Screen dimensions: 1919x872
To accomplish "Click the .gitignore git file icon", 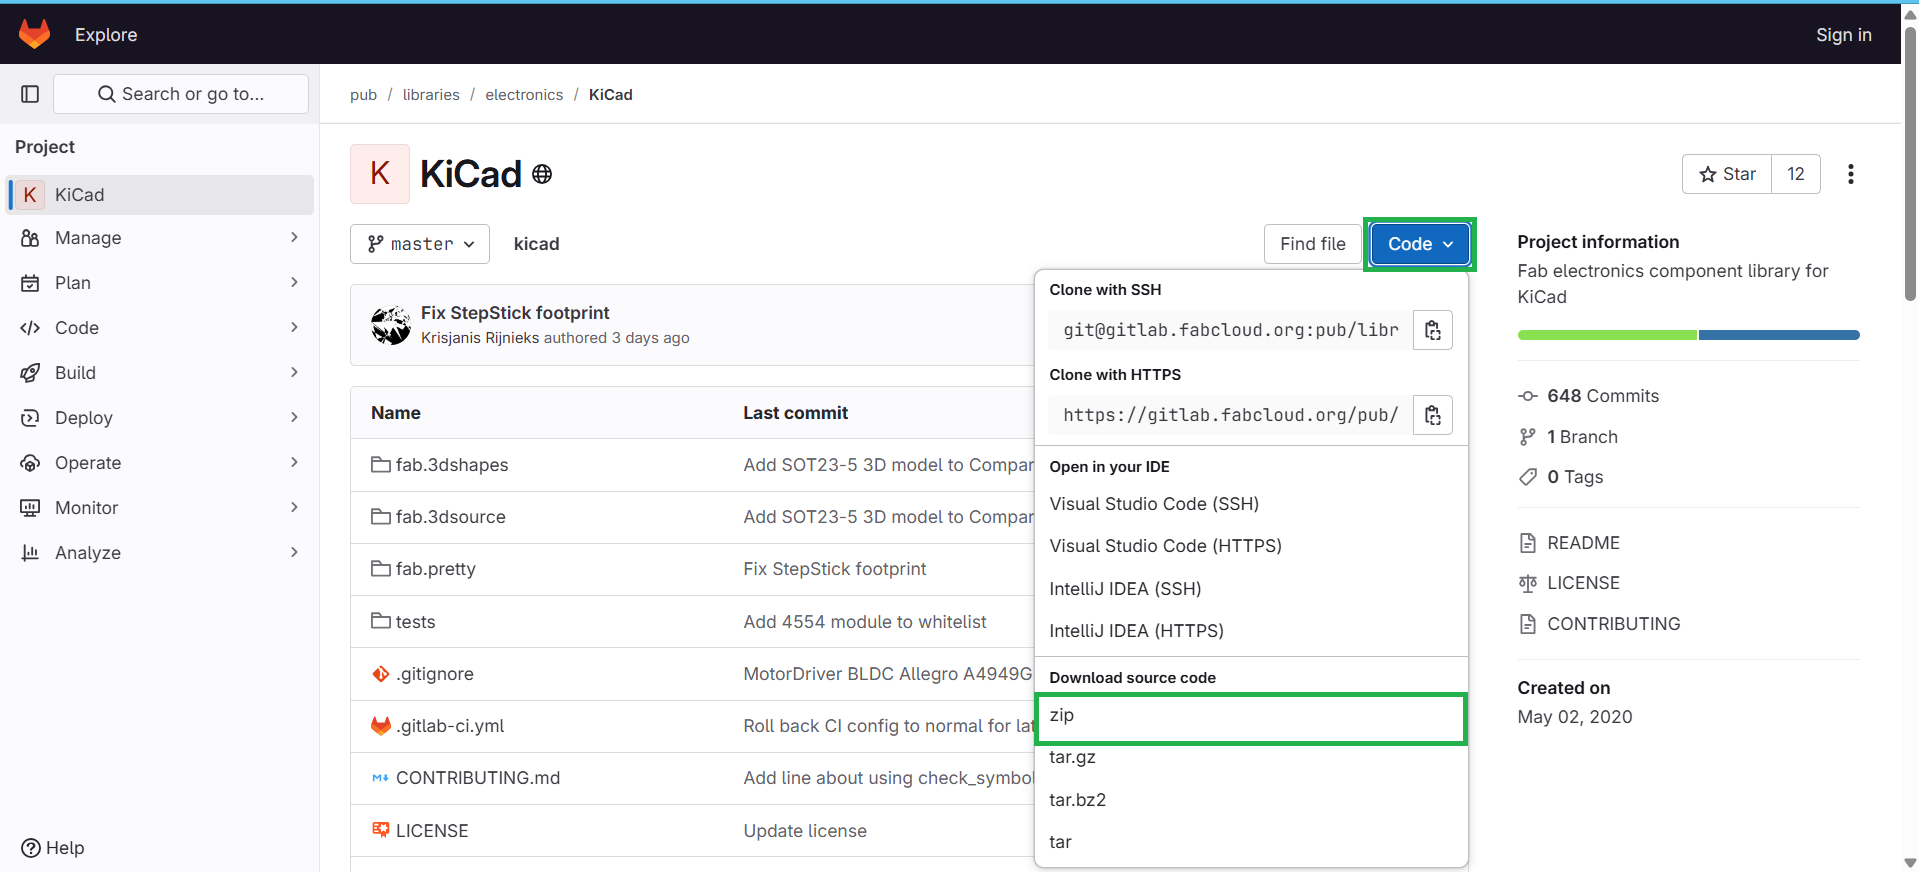I will pos(380,674).
